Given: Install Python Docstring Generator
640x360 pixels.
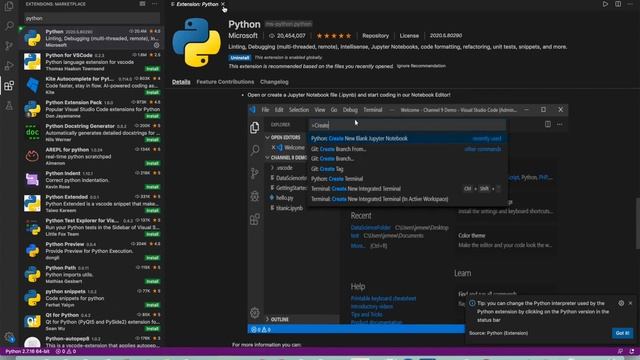Looking at the screenshot, I should coord(152,140).
